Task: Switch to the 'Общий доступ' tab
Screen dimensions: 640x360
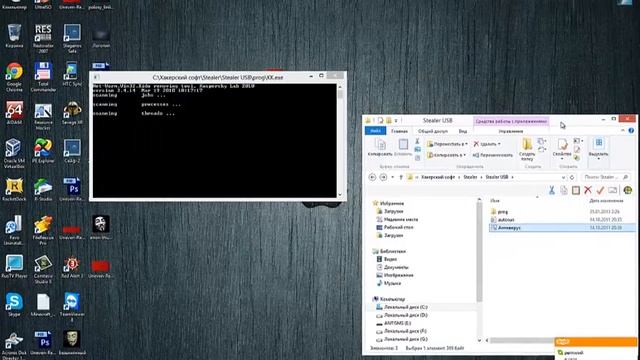Action: (x=433, y=131)
